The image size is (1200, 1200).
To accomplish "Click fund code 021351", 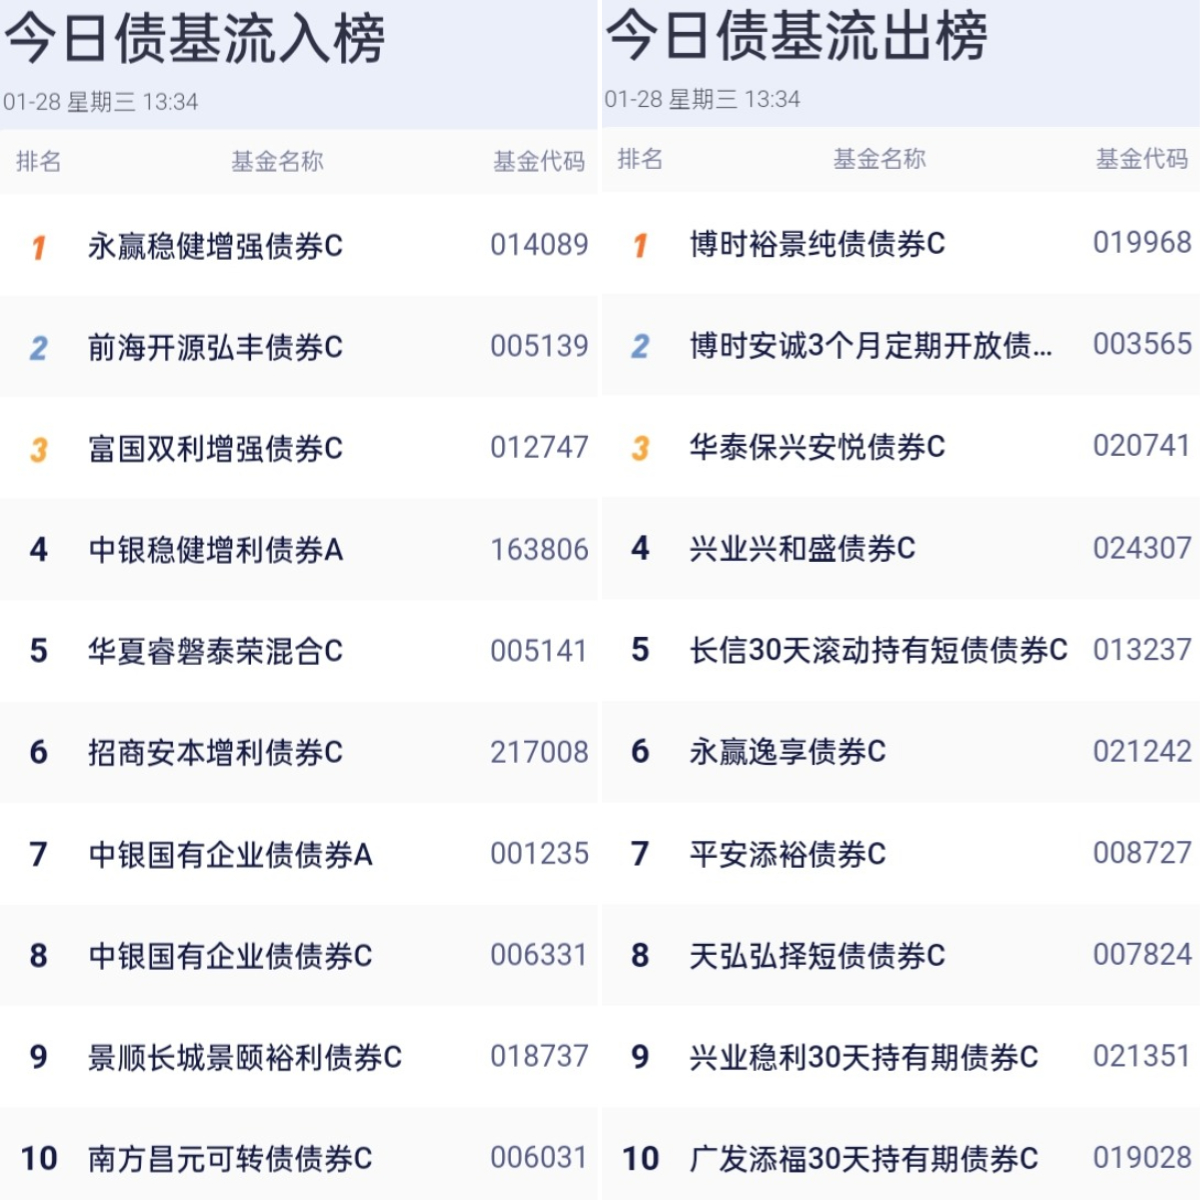I will tap(1141, 1056).
